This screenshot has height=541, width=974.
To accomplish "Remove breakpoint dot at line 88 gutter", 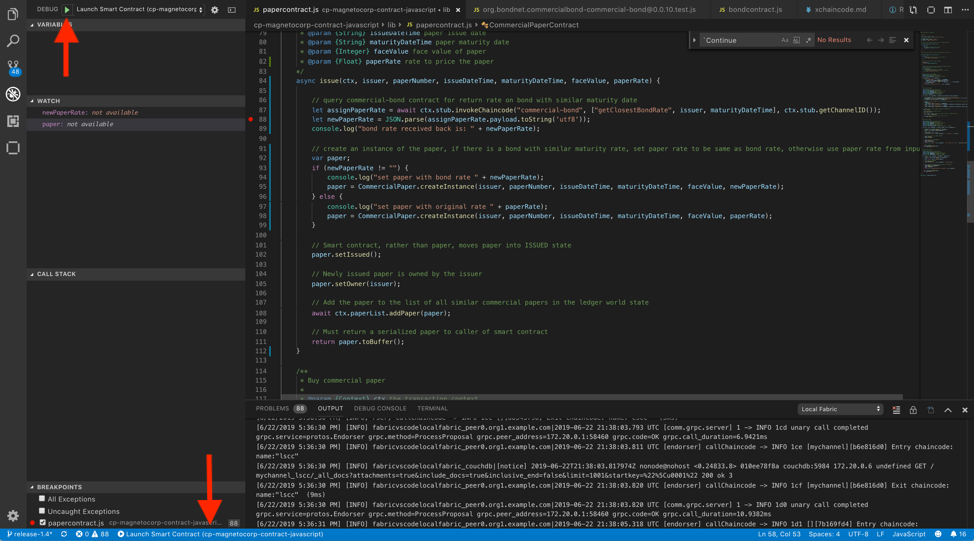I will [251, 119].
